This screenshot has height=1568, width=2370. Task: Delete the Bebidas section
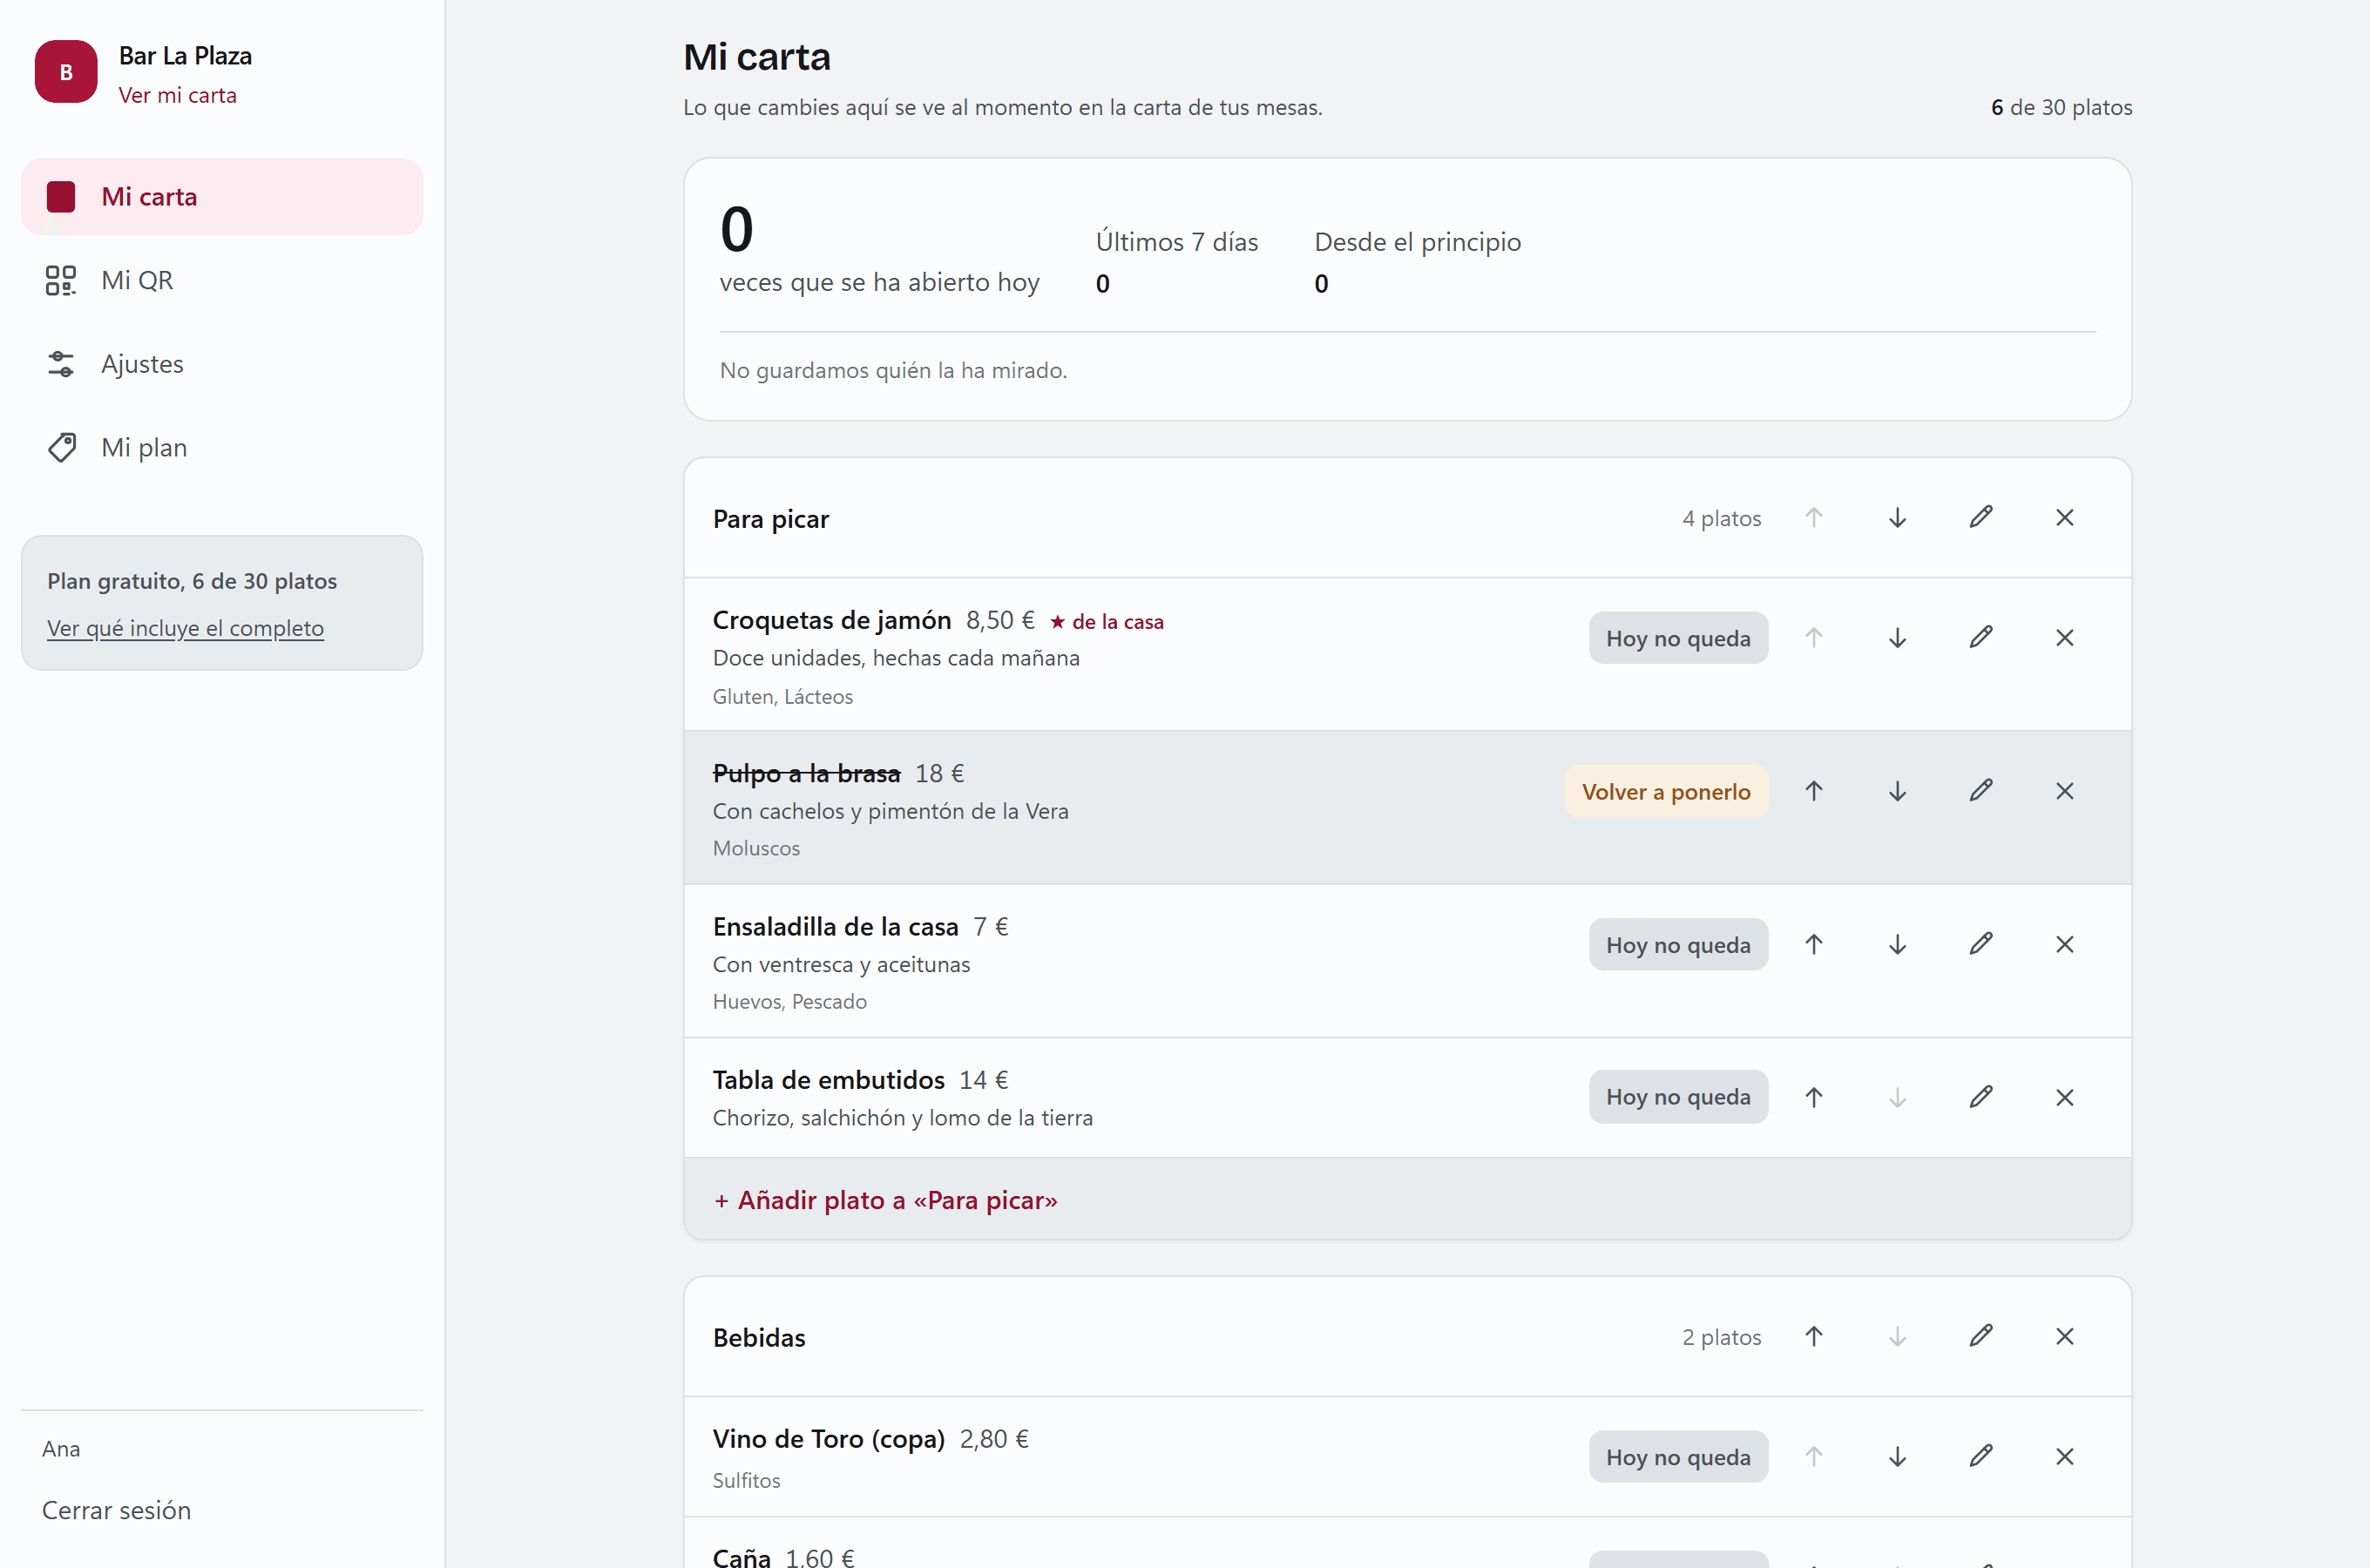pos(2065,1337)
